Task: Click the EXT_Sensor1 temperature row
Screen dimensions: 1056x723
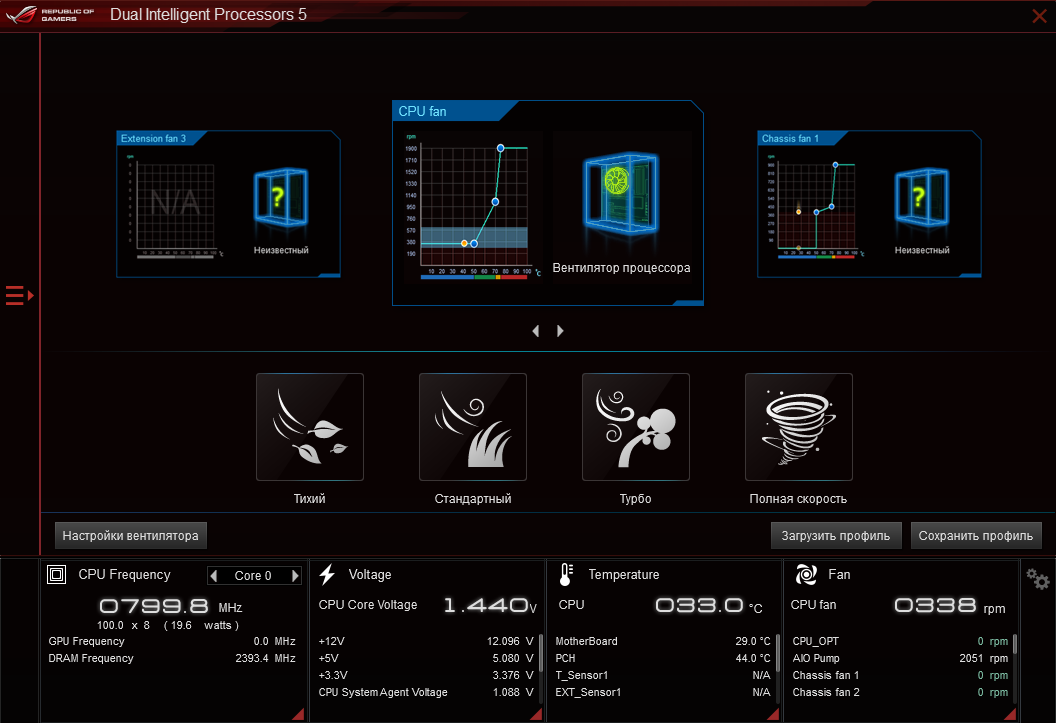Action: (x=663, y=692)
